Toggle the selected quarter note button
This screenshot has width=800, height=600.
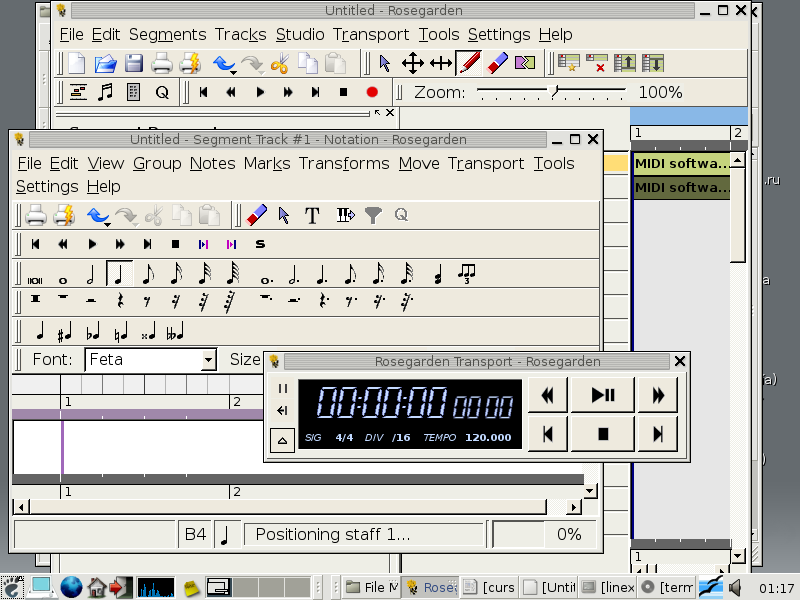[119, 273]
